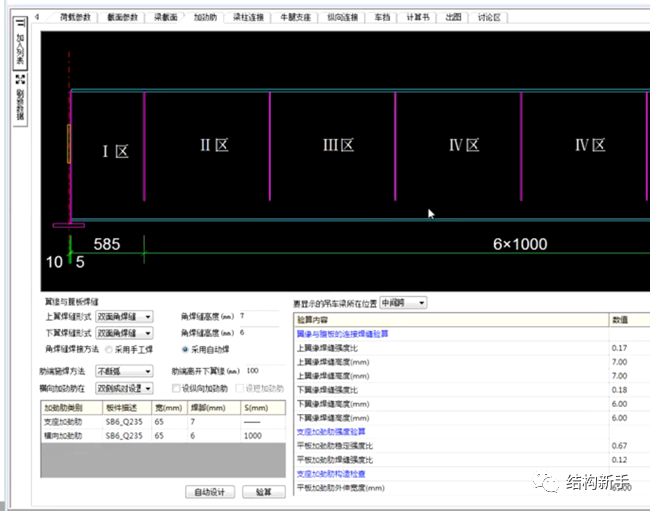Expand the 肋端绕焊方法 dropdown

tap(124, 371)
